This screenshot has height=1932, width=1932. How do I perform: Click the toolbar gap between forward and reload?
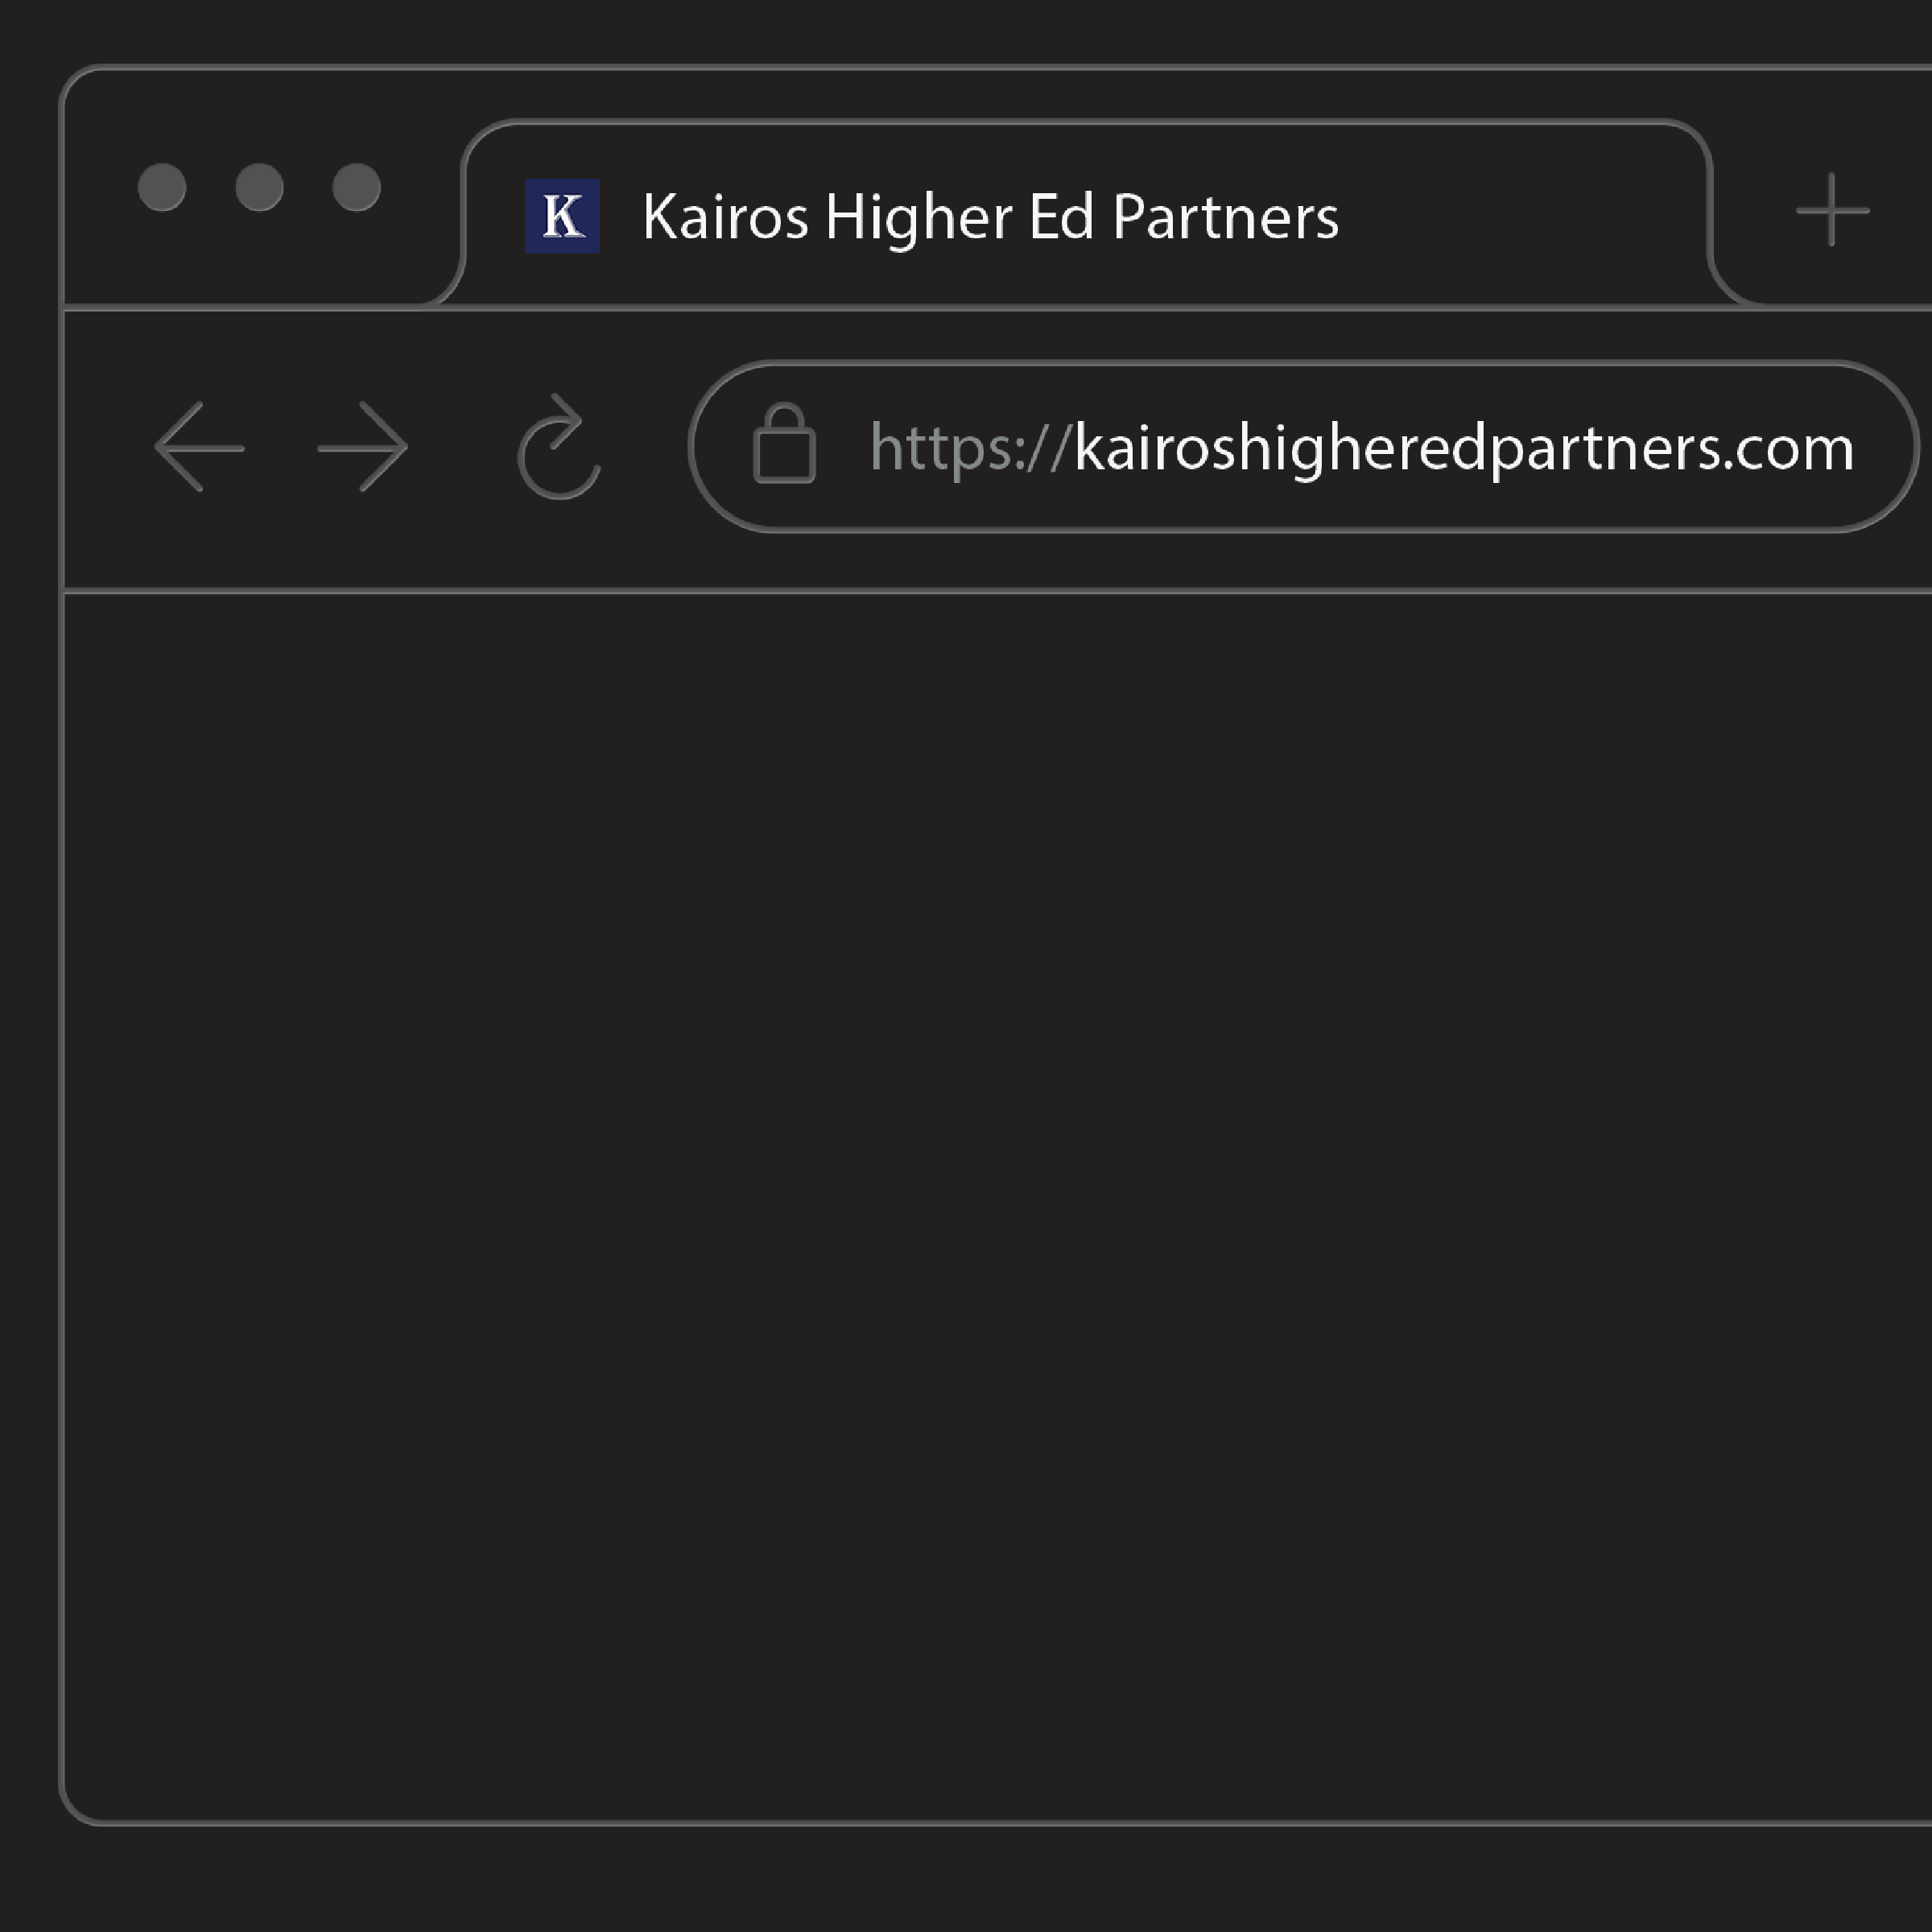462,447
